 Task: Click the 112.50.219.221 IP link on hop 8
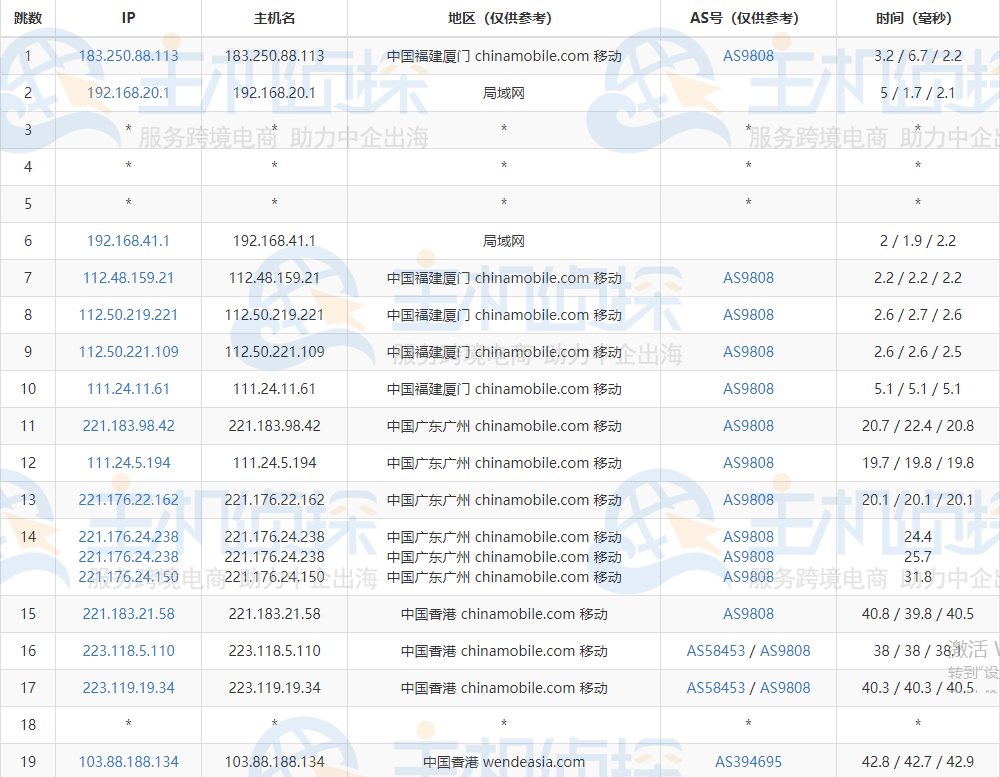click(x=128, y=315)
